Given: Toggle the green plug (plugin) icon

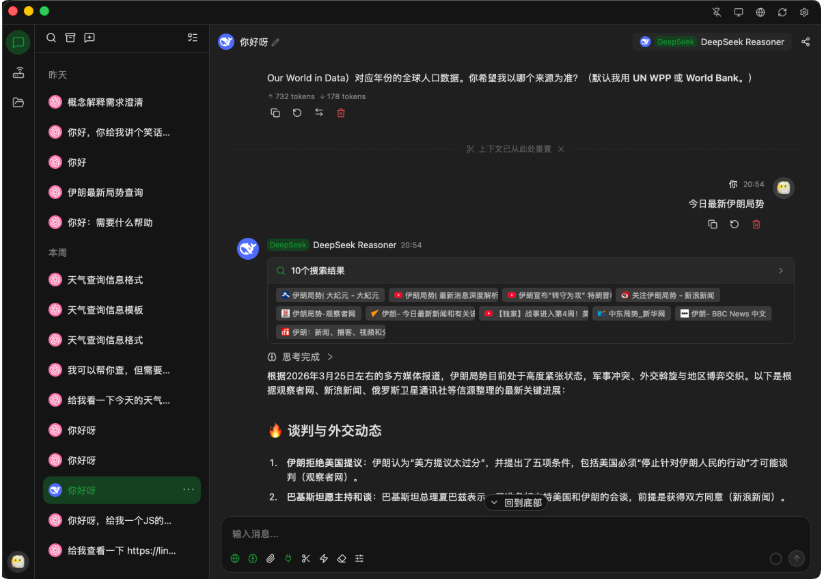Looking at the screenshot, I should (x=288, y=559).
